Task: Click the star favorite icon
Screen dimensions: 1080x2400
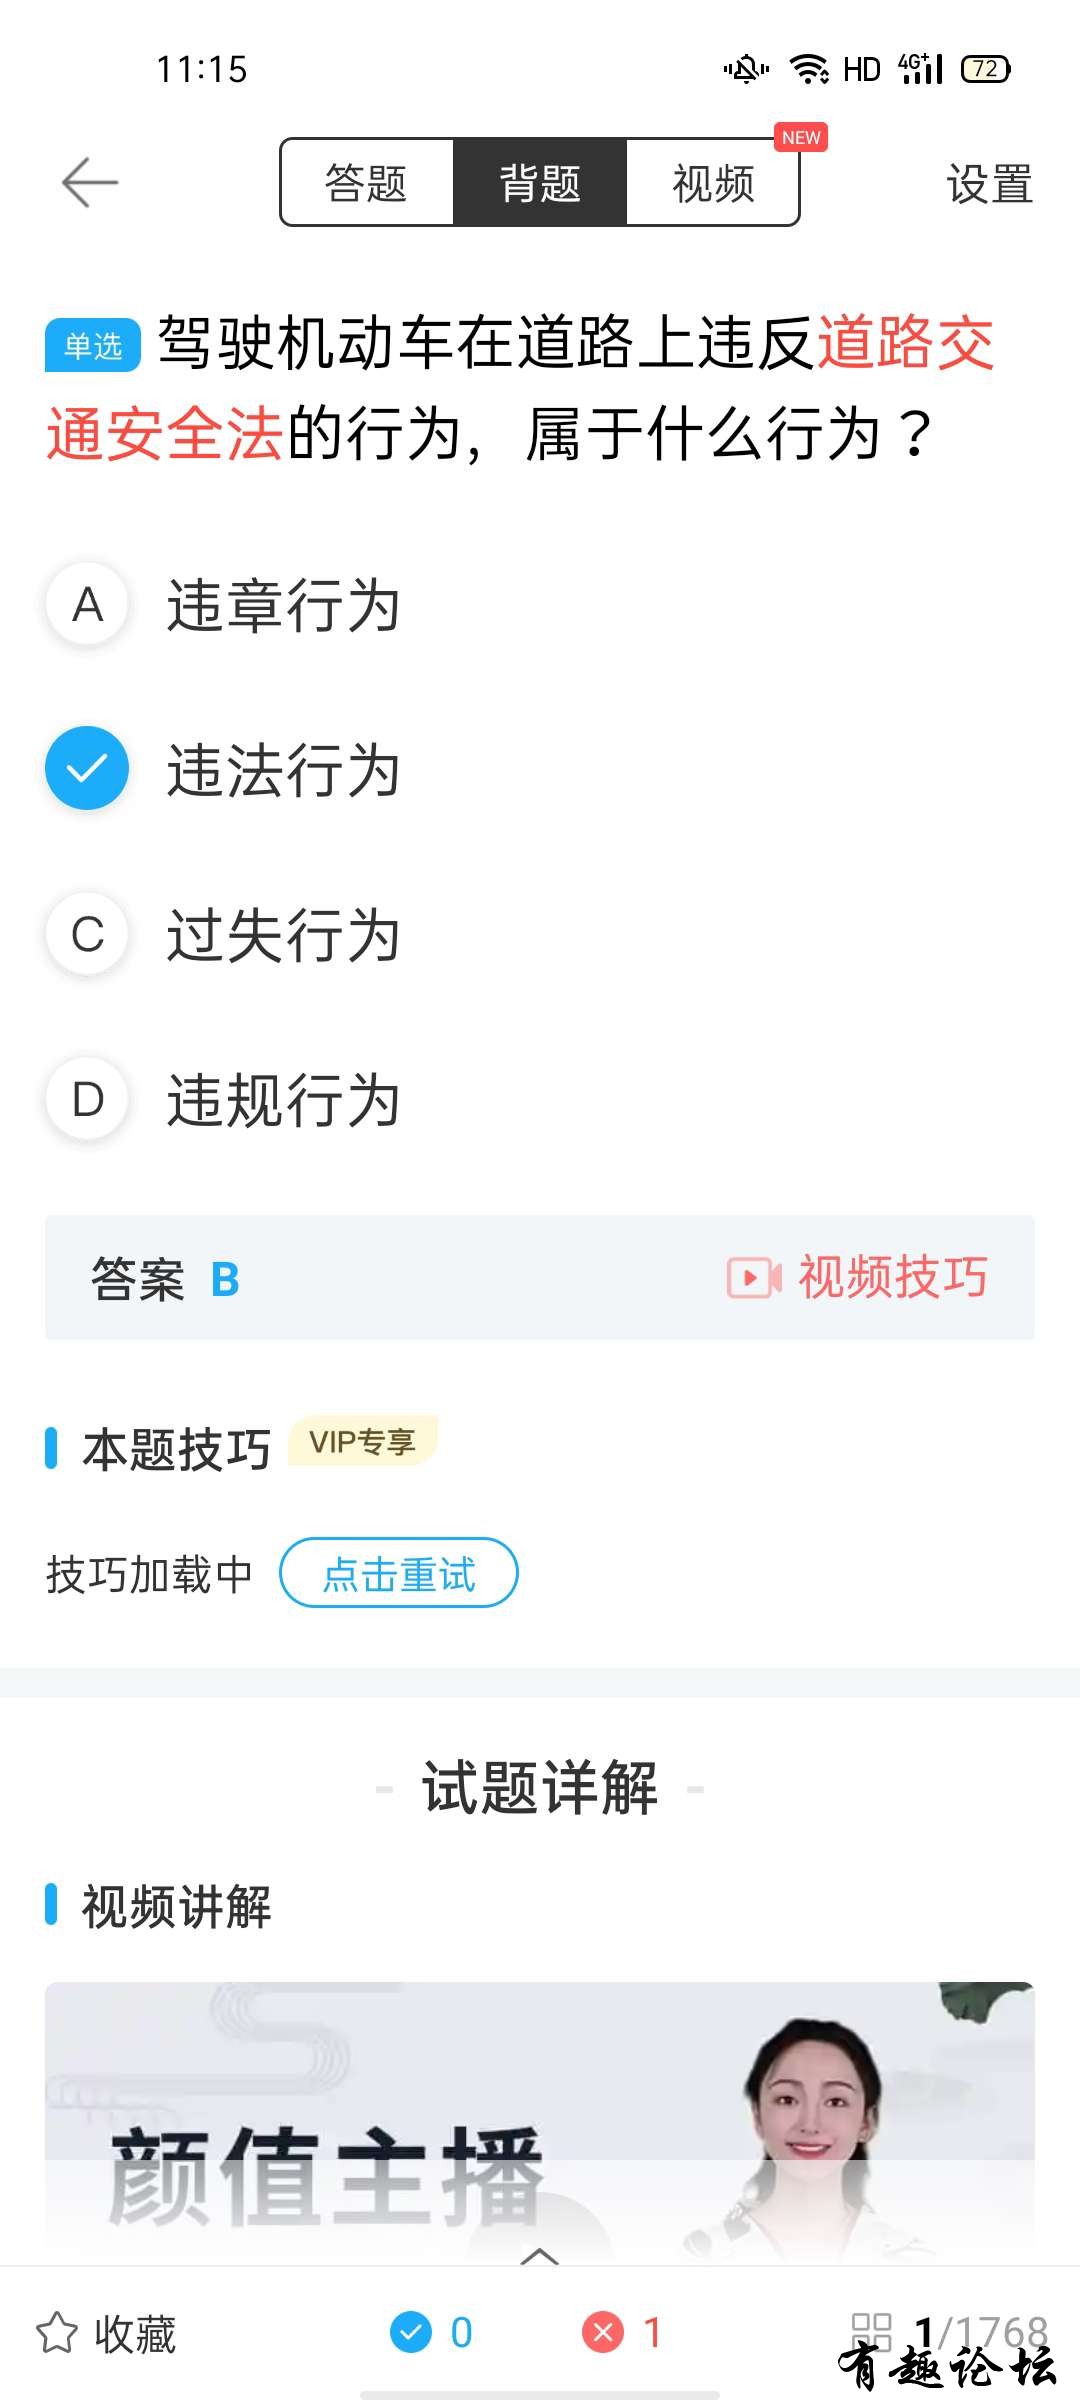Action: tap(57, 2333)
